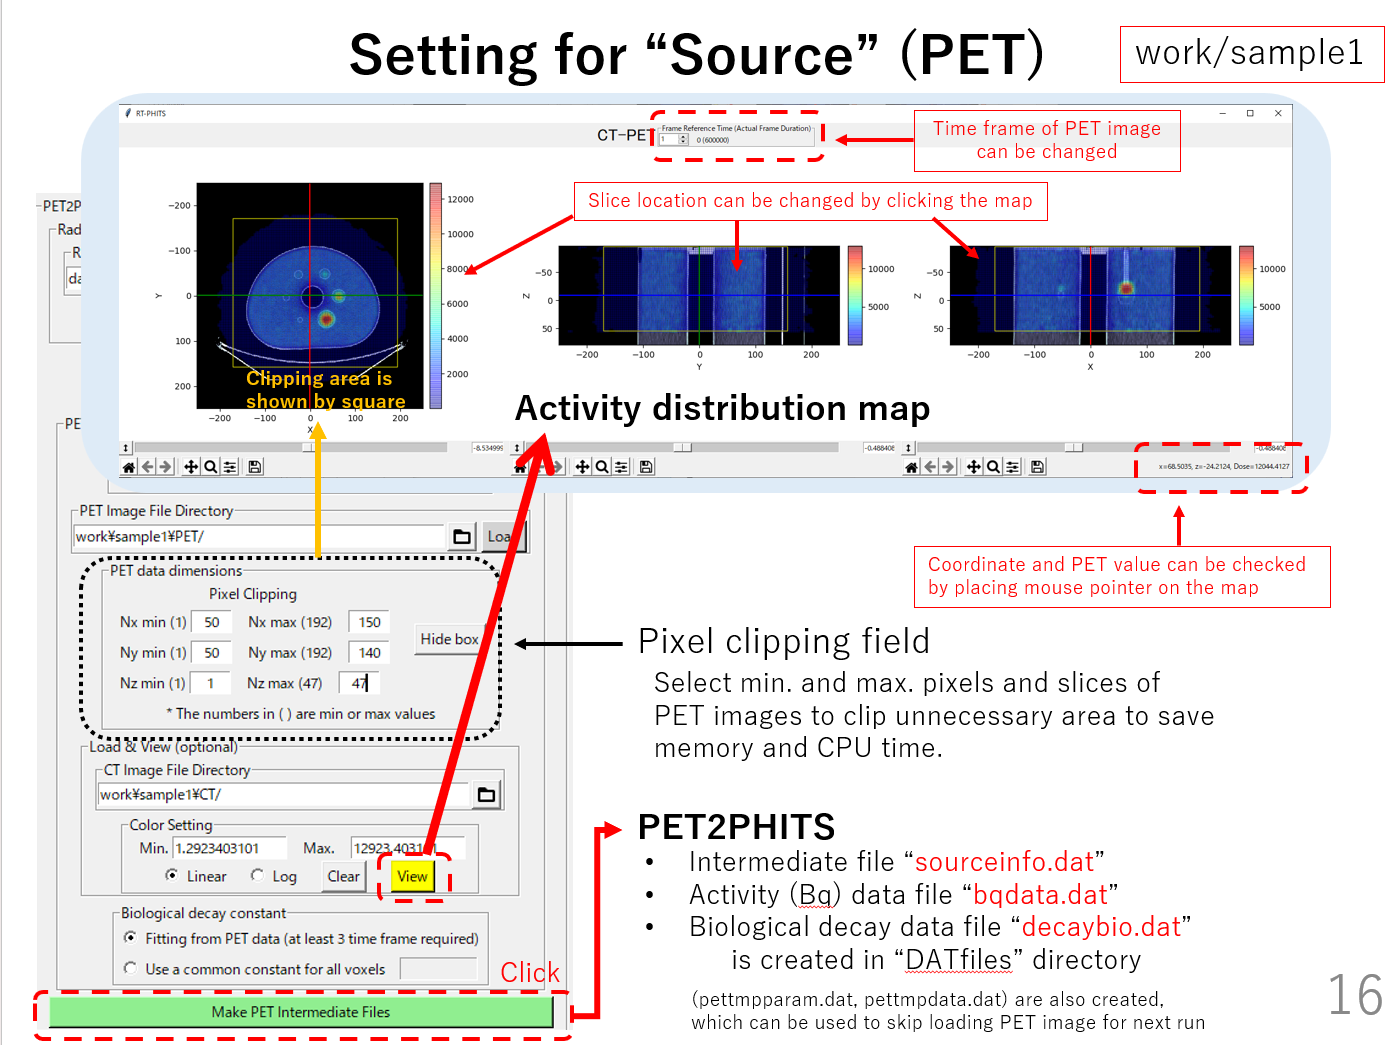Image resolution: width=1400 pixels, height=1045 pixels.
Task: Click the Home icon in the rightmost plot toolbar
Action: tap(911, 467)
